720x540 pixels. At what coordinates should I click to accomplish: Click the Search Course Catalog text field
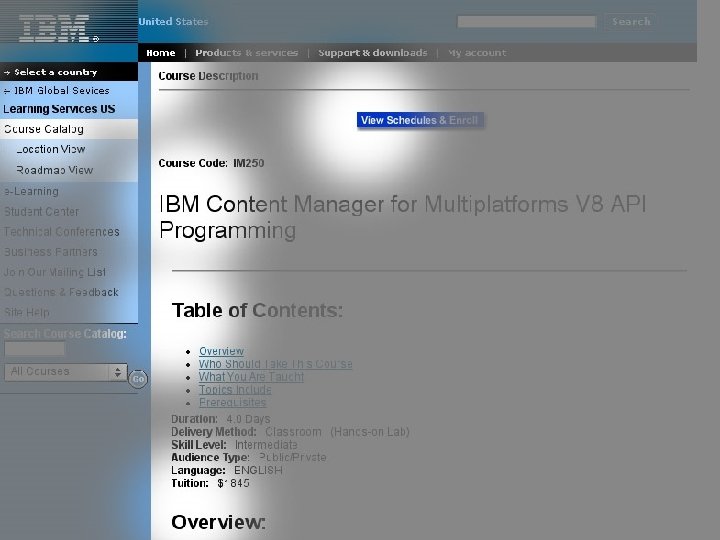click(x=34, y=349)
